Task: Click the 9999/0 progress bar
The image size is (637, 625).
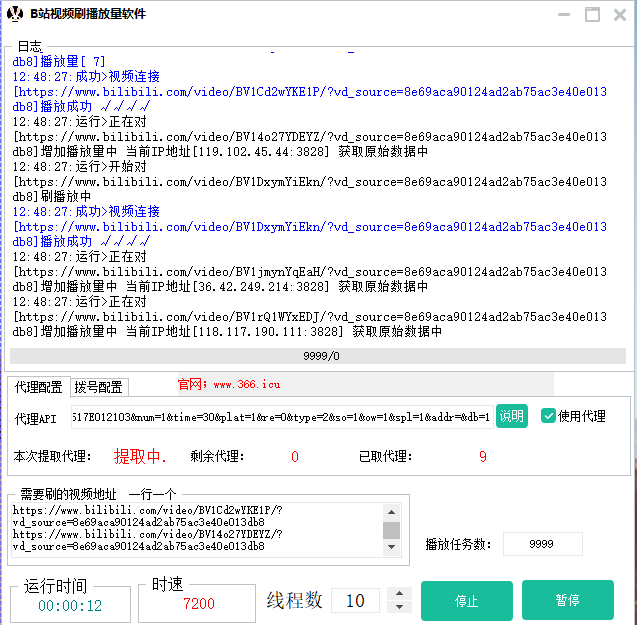Action: (x=320, y=356)
